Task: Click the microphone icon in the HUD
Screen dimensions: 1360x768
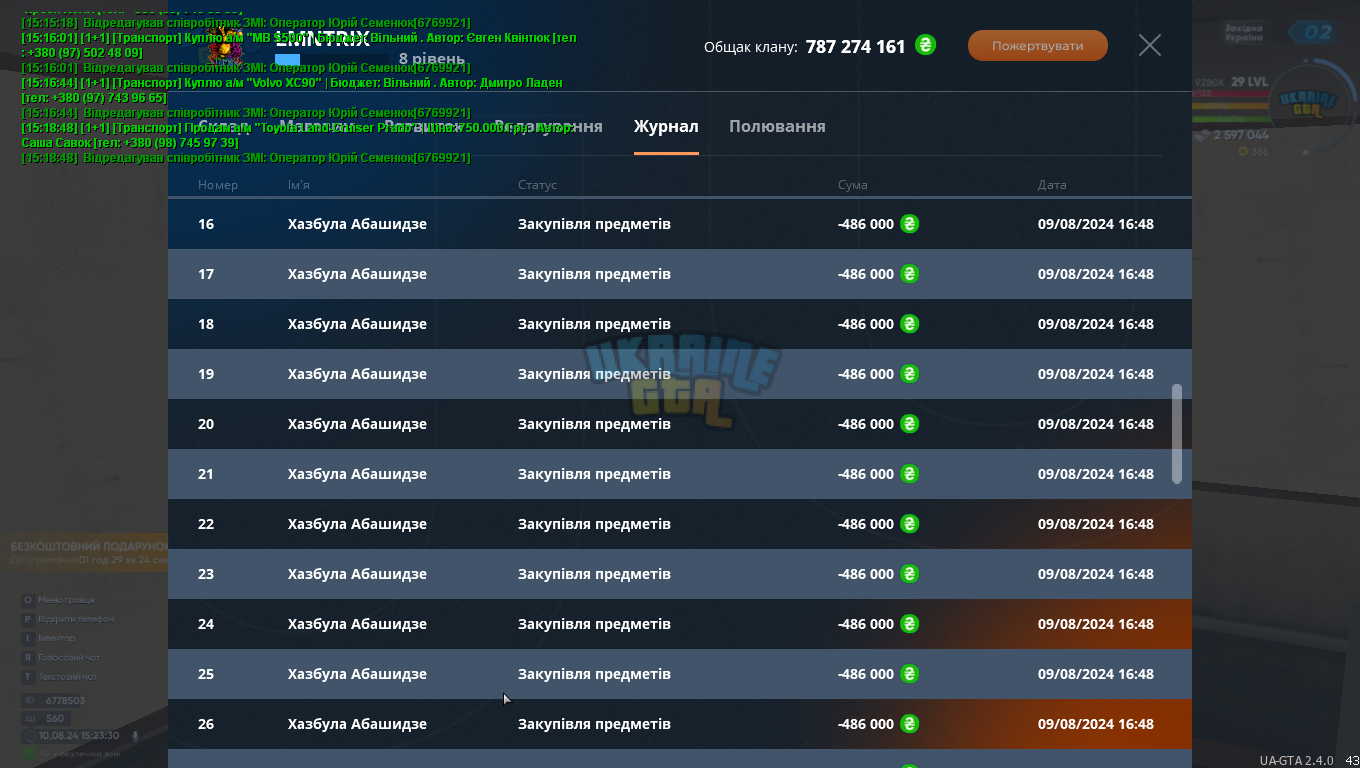Action: 135,736
